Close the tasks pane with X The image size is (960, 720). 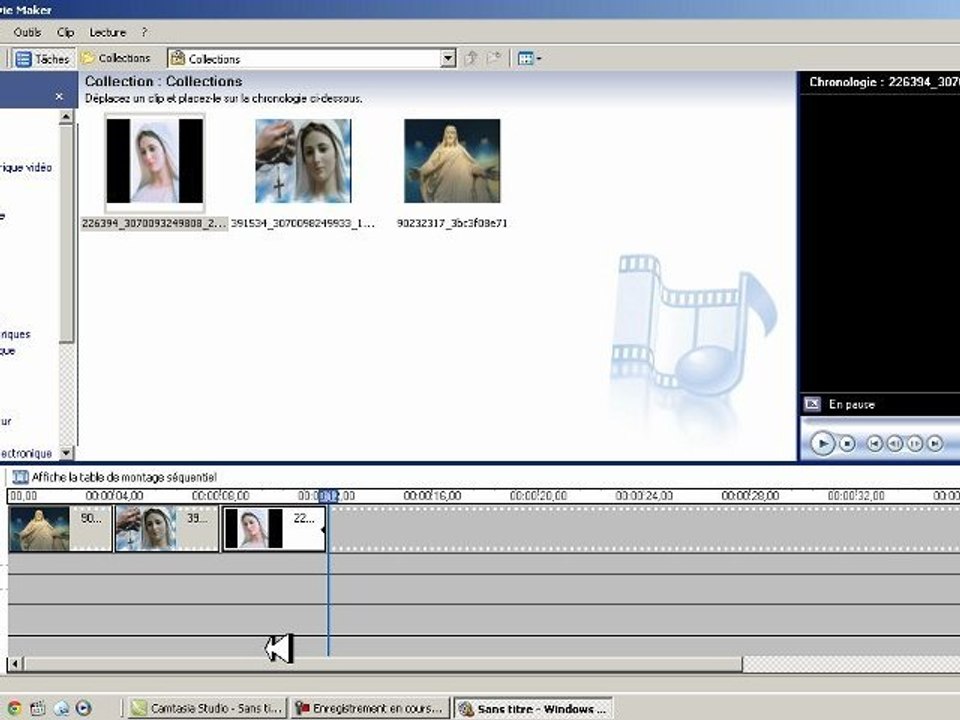pos(59,97)
